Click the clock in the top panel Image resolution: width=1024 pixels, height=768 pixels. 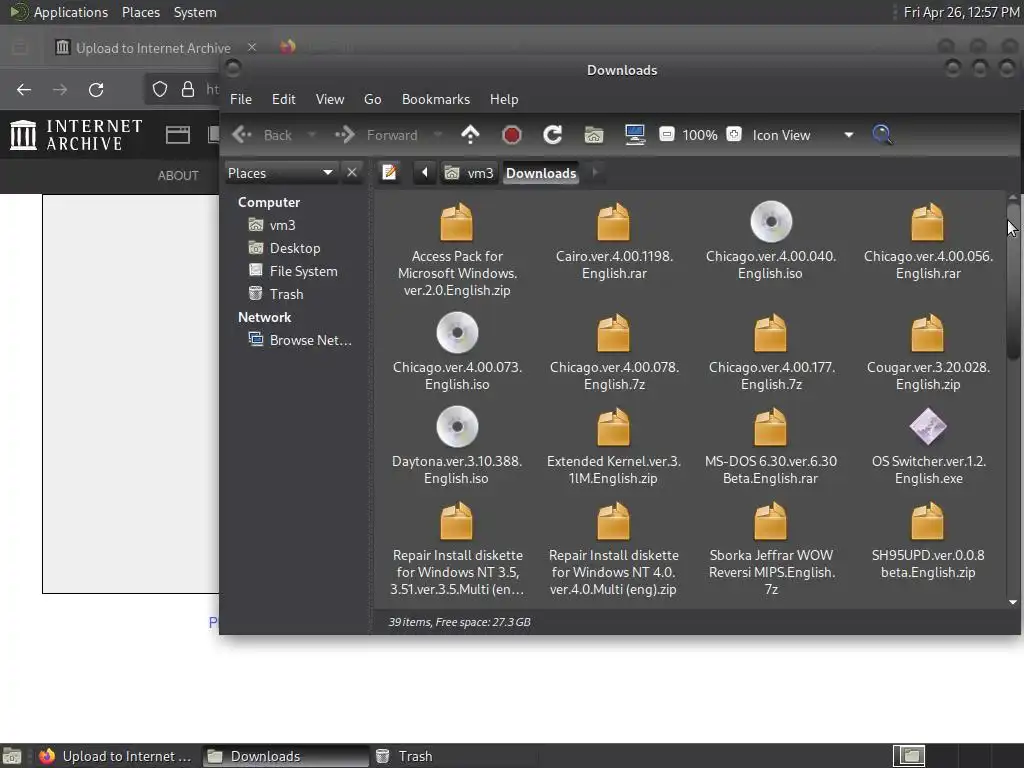point(961,12)
